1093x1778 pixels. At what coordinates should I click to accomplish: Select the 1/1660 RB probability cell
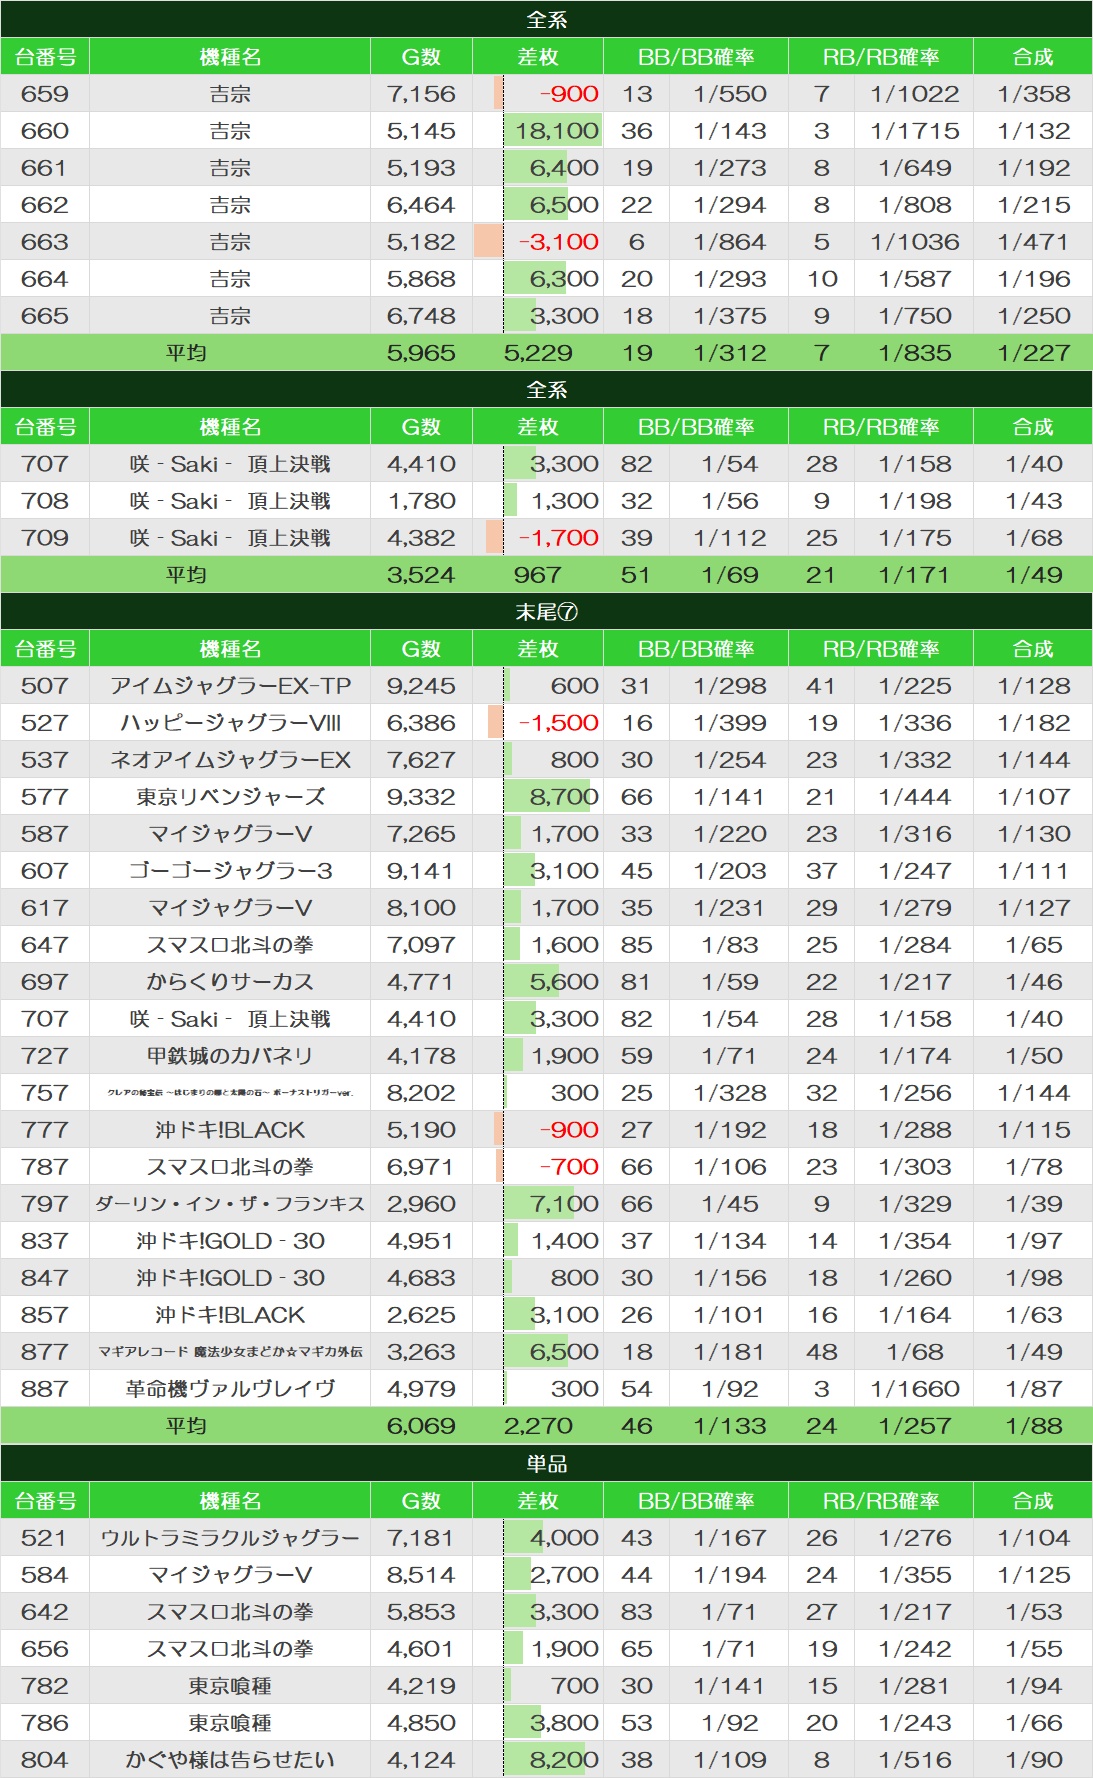[914, 1389]
